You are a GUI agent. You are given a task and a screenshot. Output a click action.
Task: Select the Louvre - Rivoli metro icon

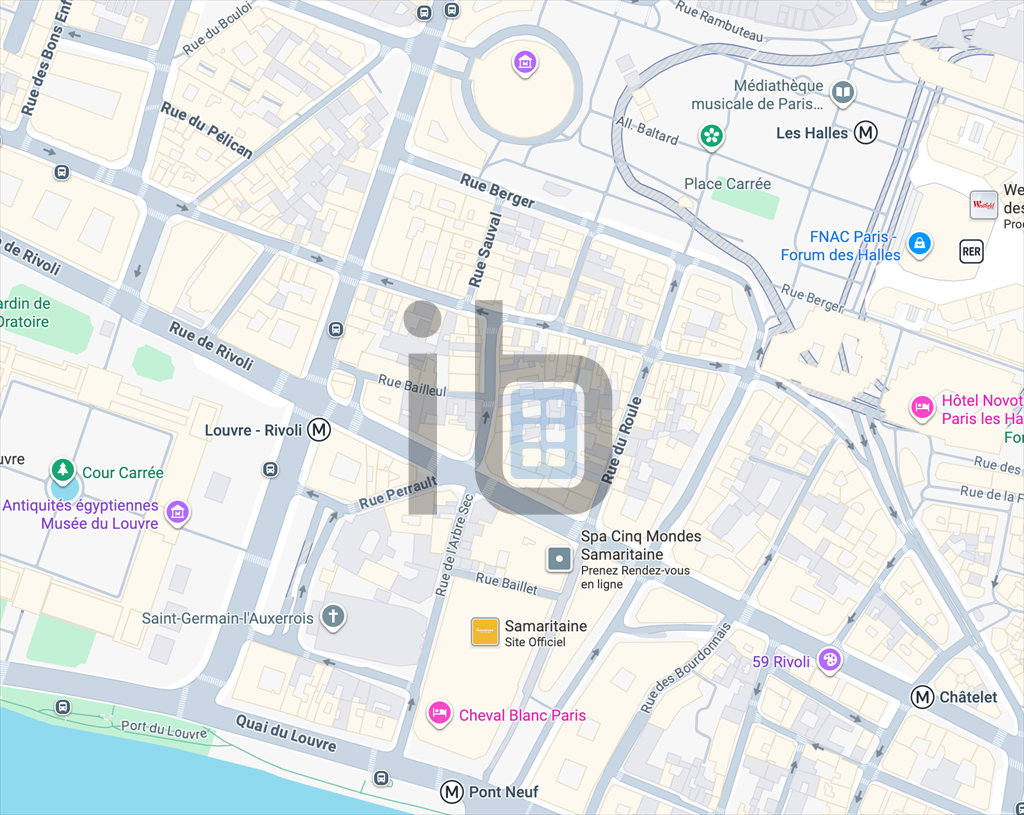(319, 430)
